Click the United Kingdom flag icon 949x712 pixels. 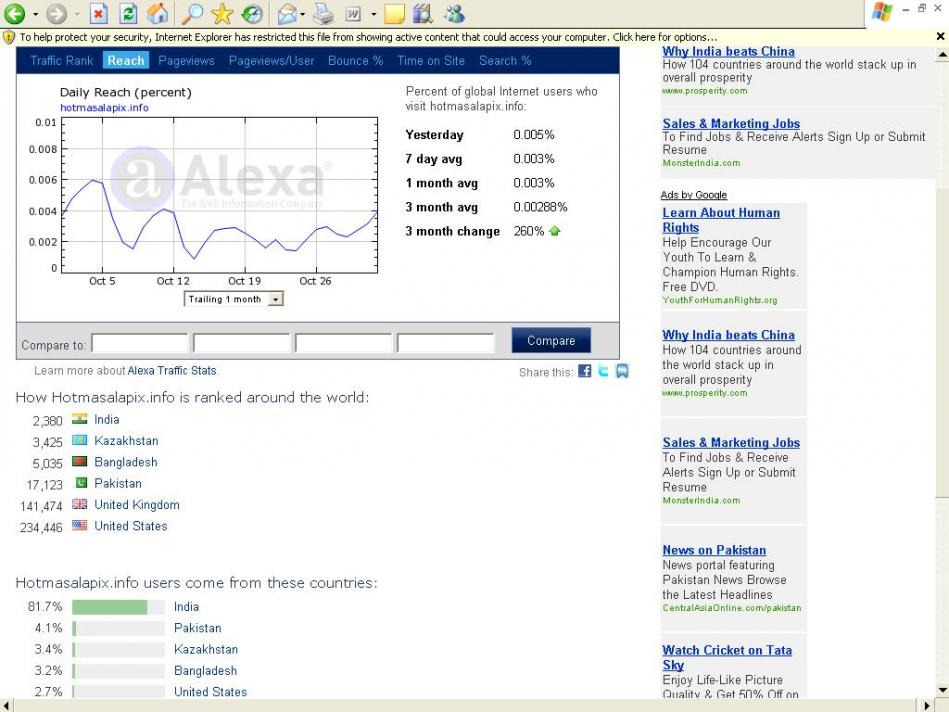(79, 504)
